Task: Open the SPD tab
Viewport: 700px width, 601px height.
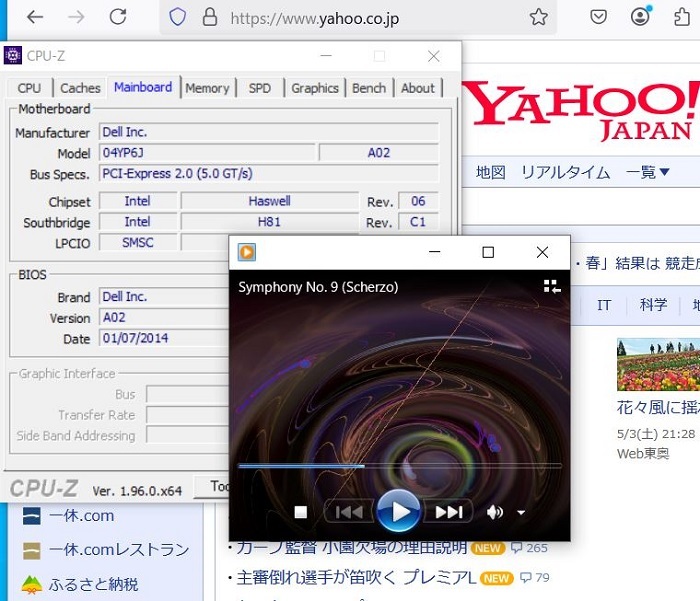Action: pos(260,88)
